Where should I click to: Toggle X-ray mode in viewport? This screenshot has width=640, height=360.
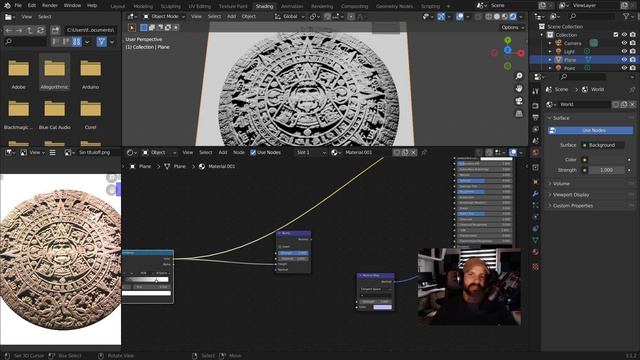click(478, 17)
